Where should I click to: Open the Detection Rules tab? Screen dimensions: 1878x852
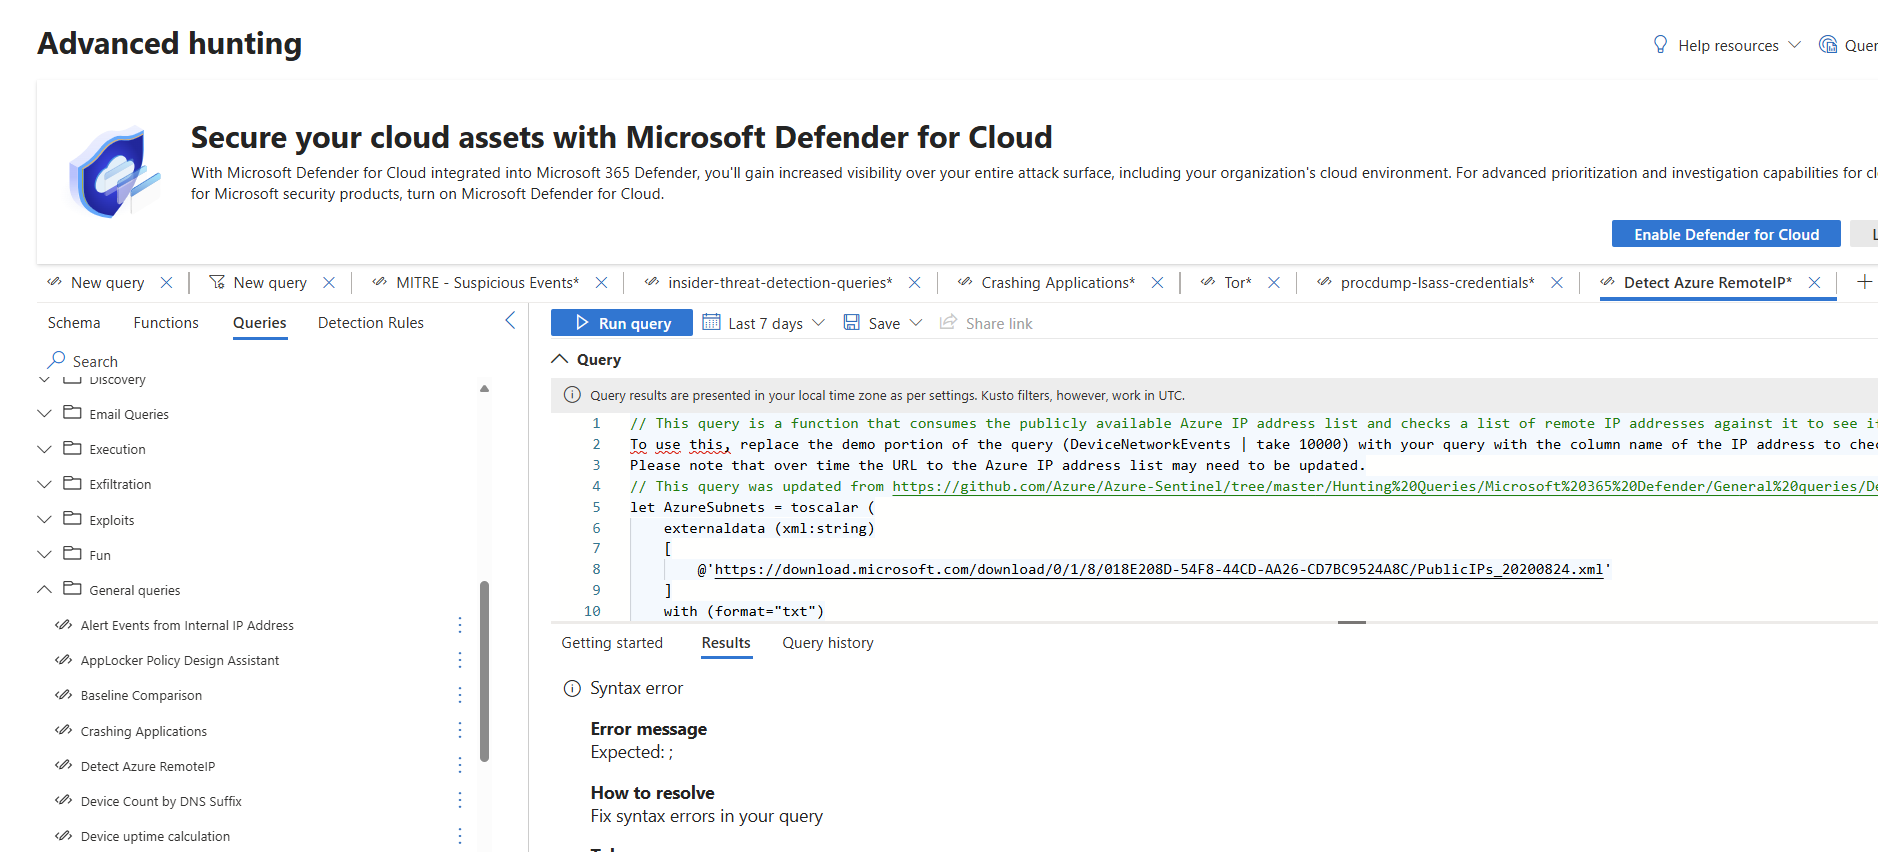tap(371, 322)
